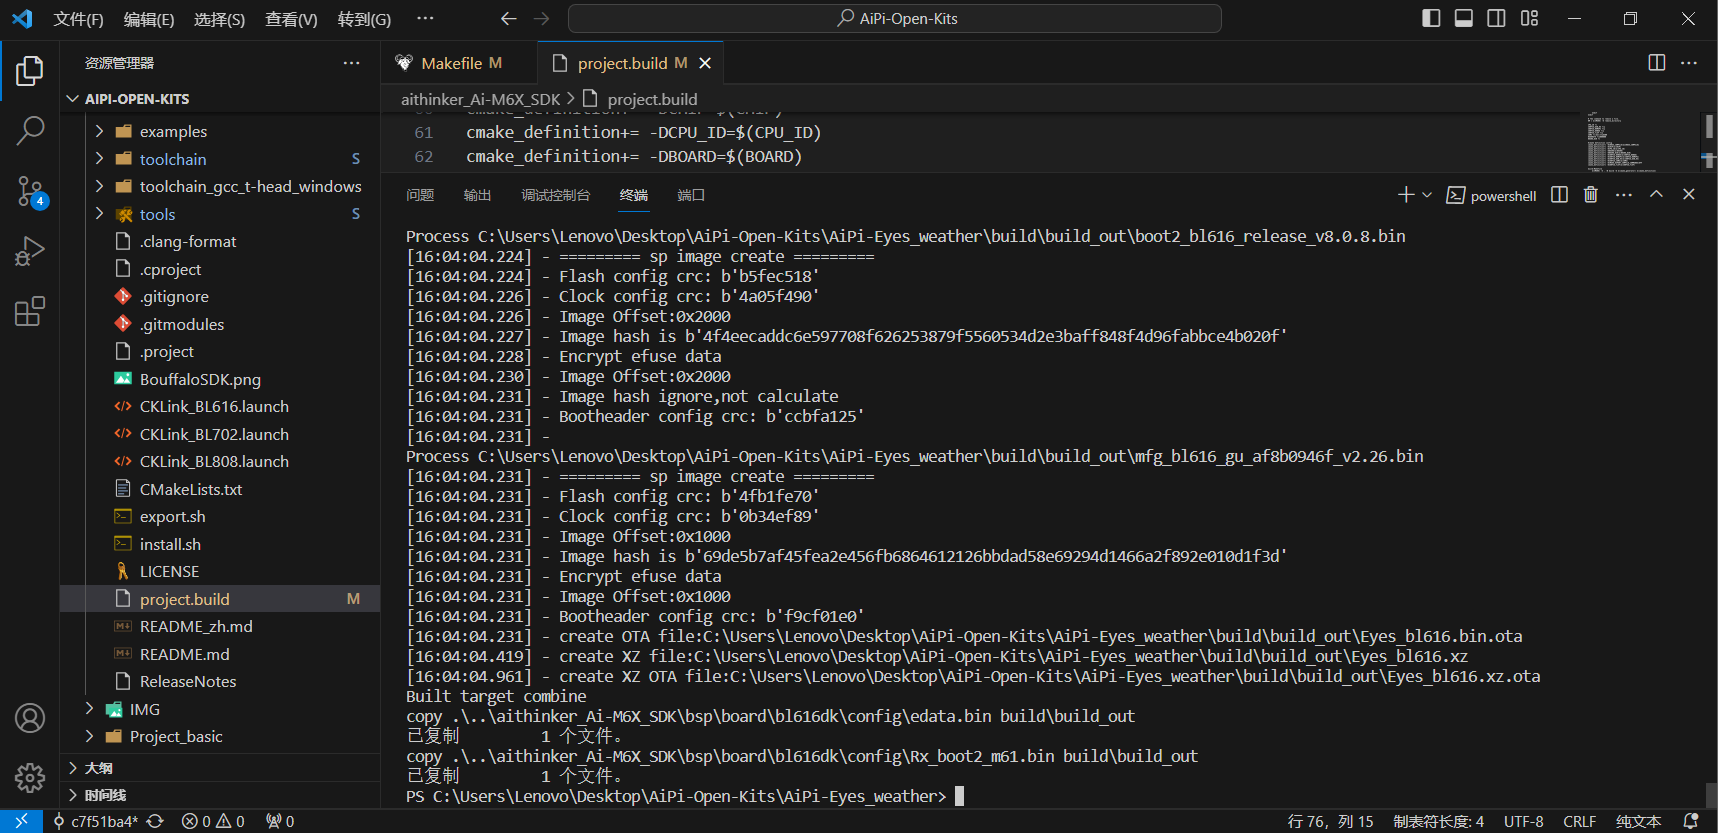Split the terminal pane
Viewport: 1718px width, 833px height.
[x=1559, y=195]
